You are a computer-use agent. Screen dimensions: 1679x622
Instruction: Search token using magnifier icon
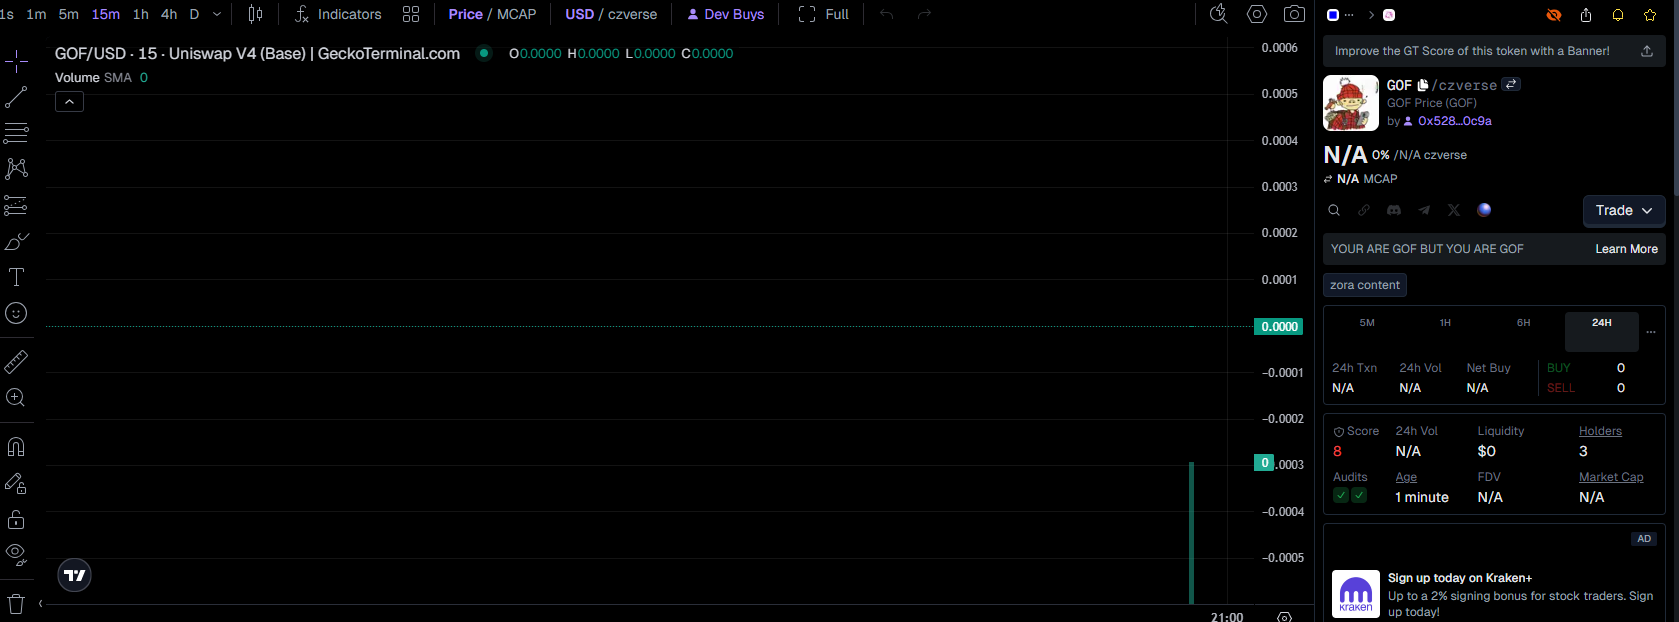(x=1334, y=210)
